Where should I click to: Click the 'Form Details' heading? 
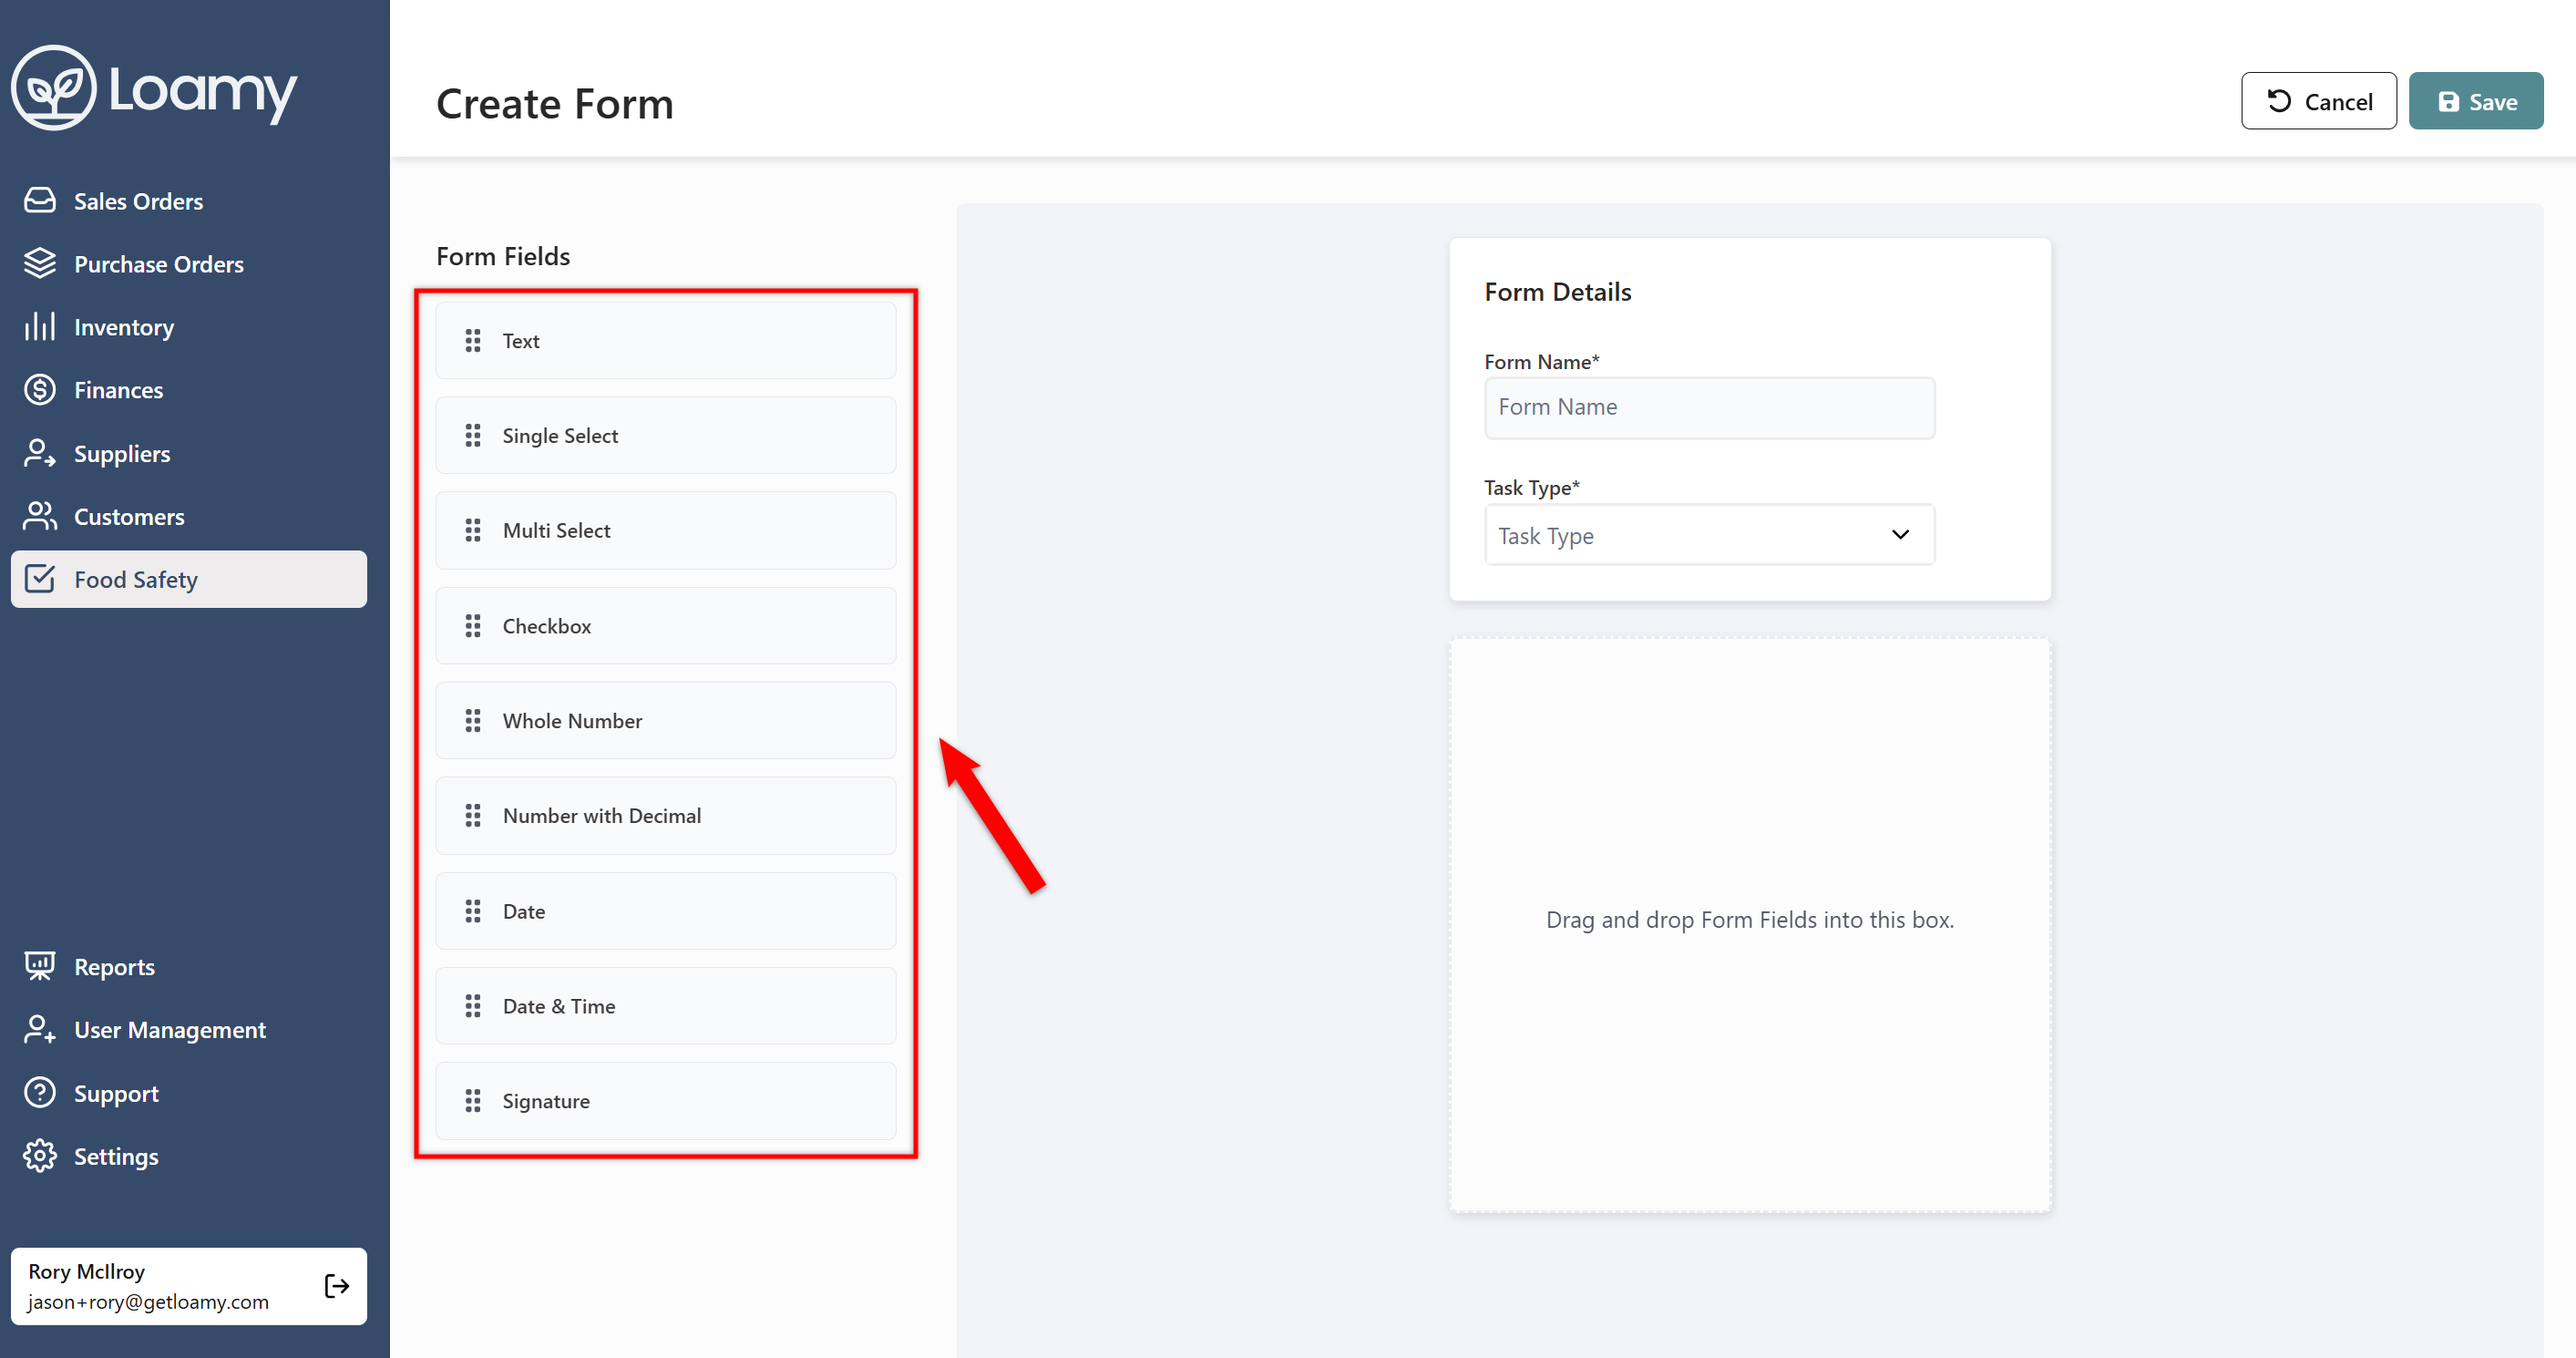[x=1557, y=292]
